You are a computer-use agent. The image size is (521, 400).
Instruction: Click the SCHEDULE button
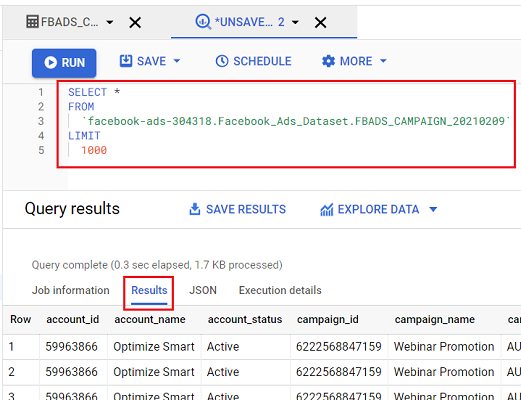[x=253, y=61]
